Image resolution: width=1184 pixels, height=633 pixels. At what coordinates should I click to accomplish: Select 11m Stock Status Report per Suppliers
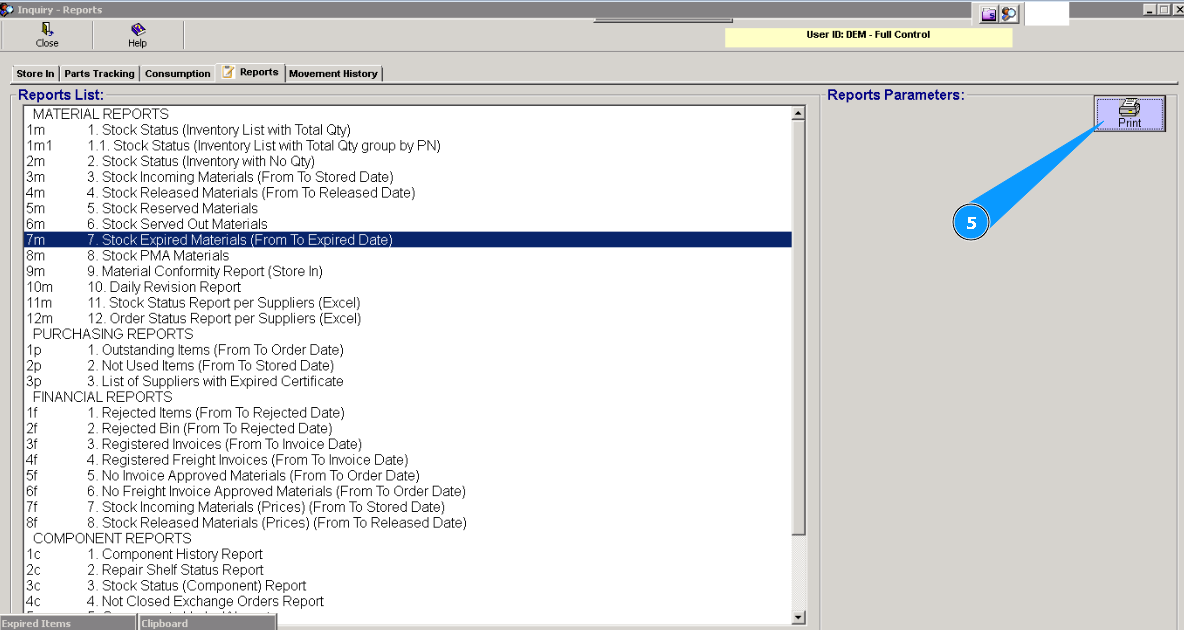[408, 303]
